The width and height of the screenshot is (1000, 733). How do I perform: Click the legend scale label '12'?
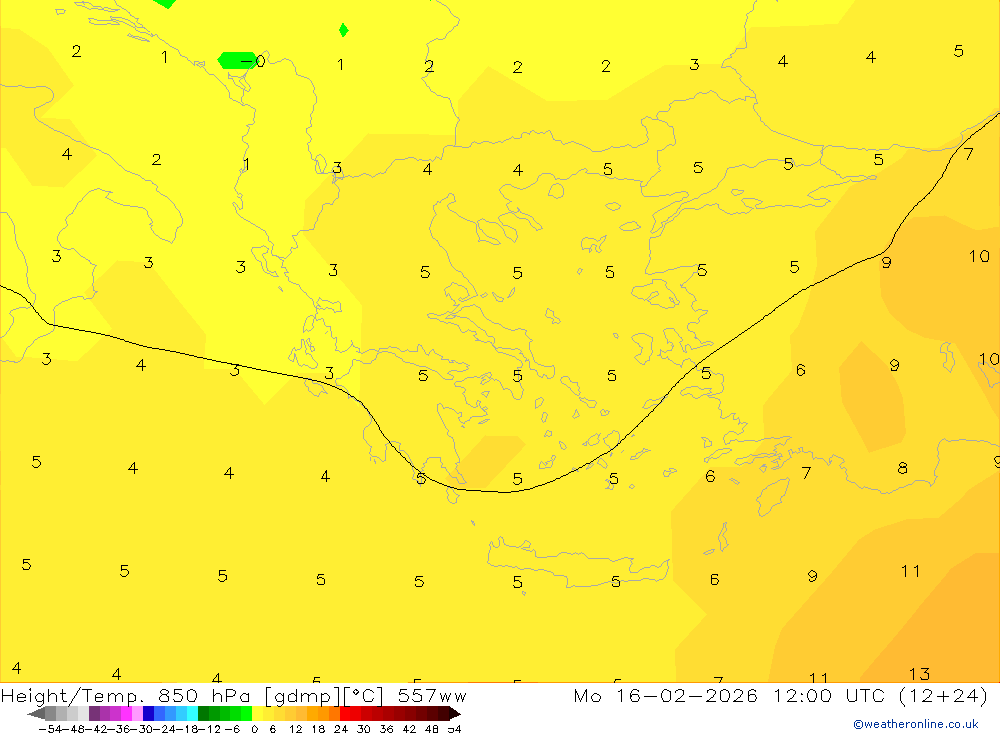[296, 729]
